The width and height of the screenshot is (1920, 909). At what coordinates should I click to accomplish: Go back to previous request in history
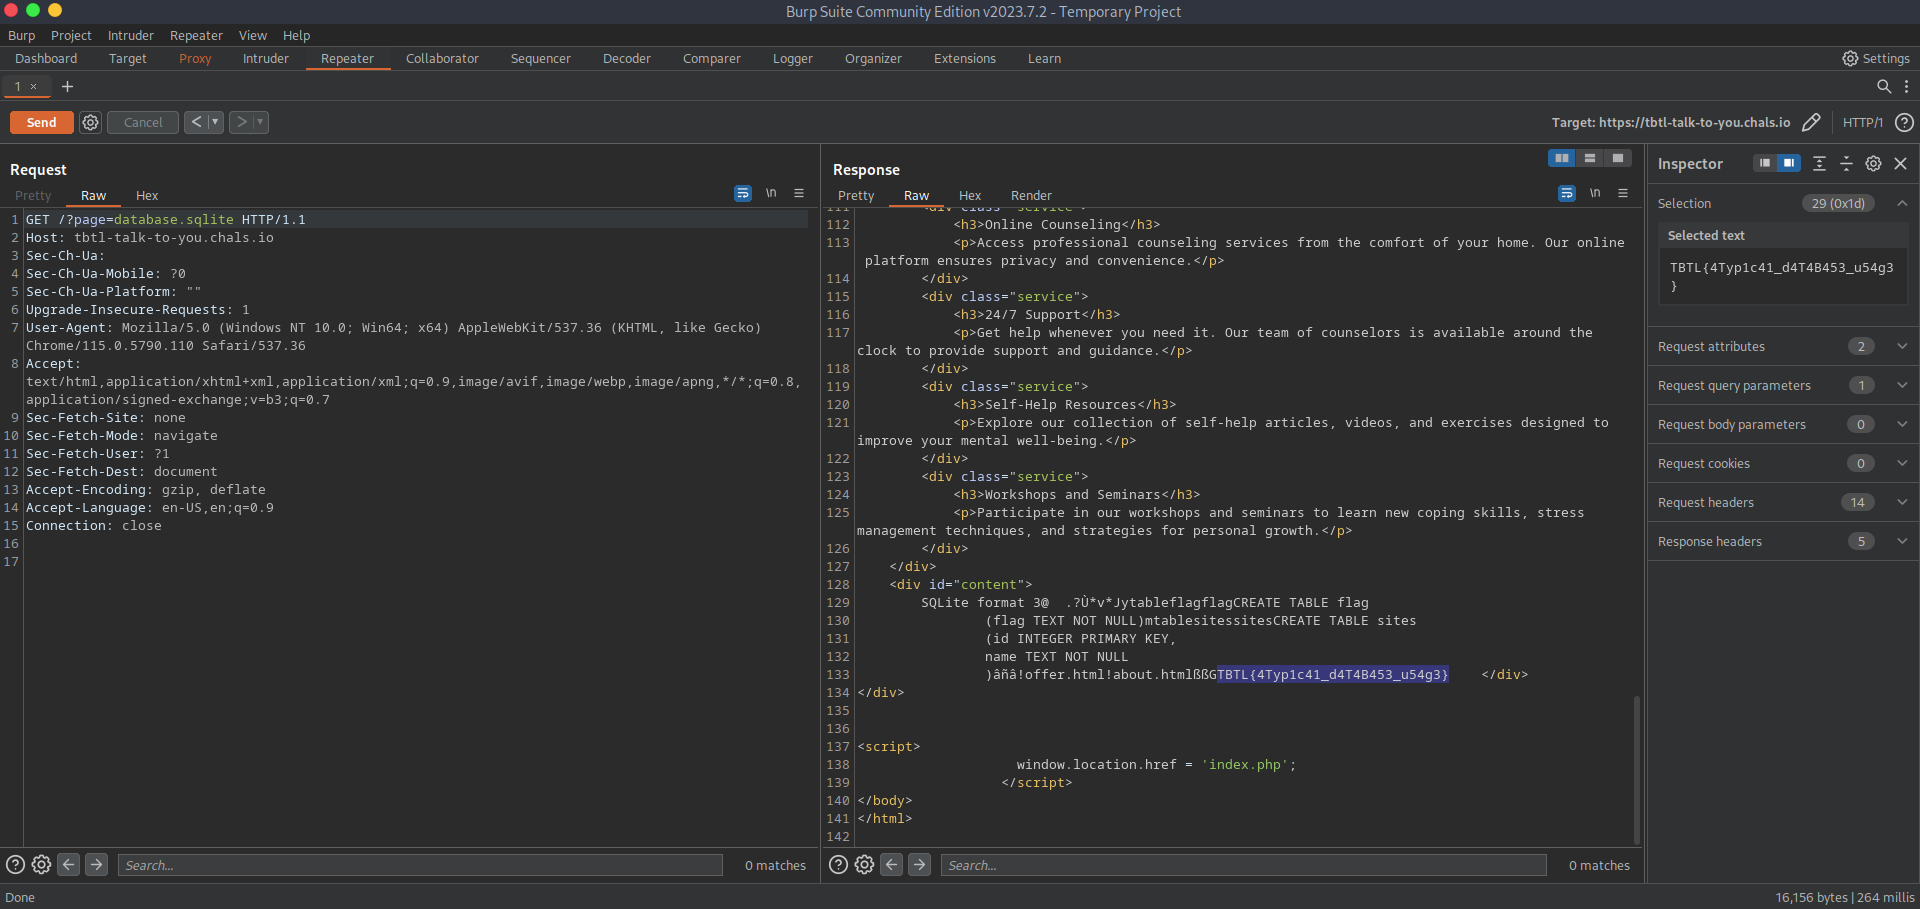(x=196, y=122)
